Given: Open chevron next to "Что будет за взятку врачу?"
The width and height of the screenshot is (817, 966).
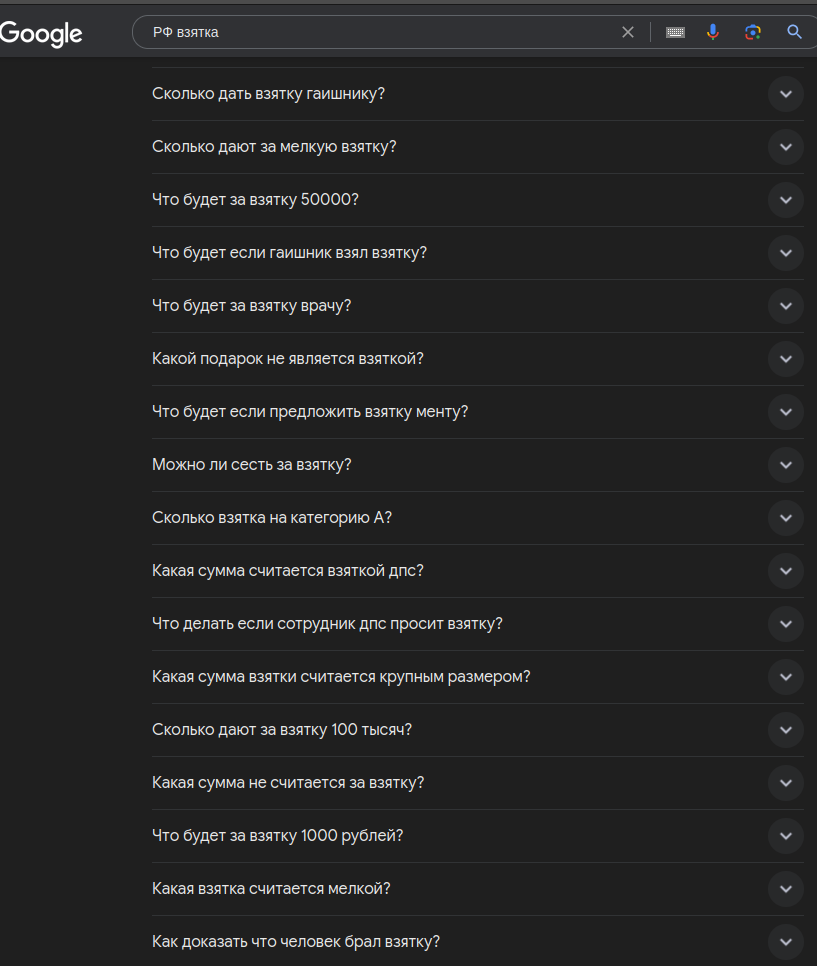Looking at the screenshot, I should 786,306.
